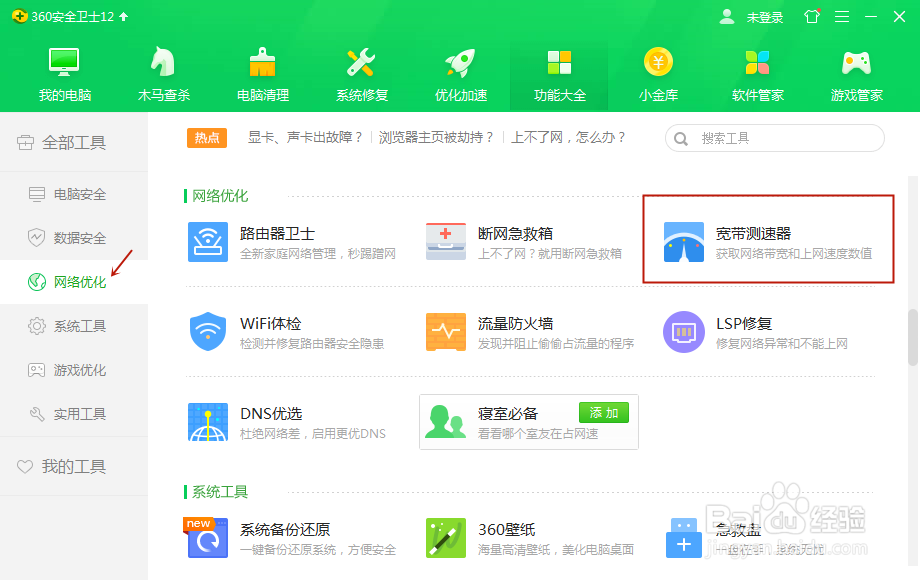Launch DNS优选 globe icon
Viewport: 920px width, 580px height.
[x=208, y=422]
